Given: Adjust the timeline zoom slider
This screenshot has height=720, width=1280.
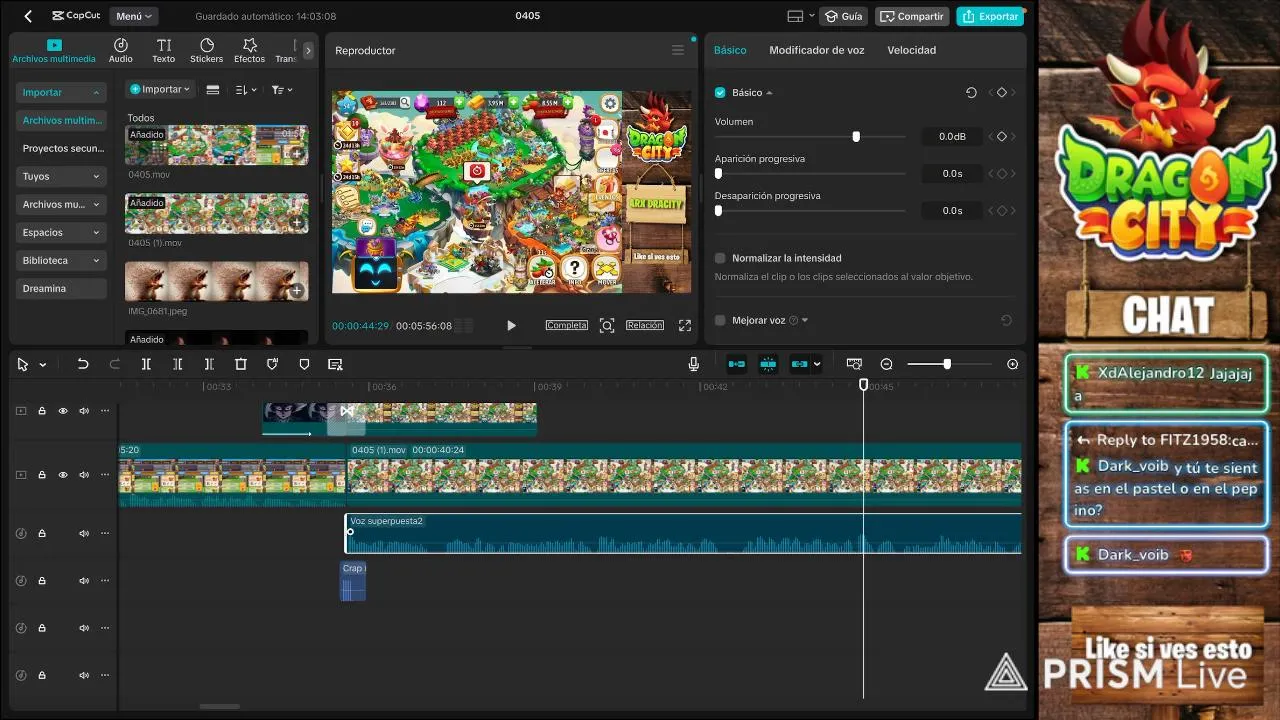Looking at the screenshot, I should (x=947, y=364).
